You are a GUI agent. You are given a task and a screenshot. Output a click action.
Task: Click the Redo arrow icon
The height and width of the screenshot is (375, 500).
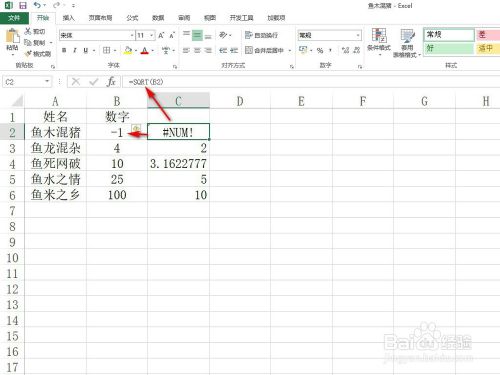coord(56,5)
